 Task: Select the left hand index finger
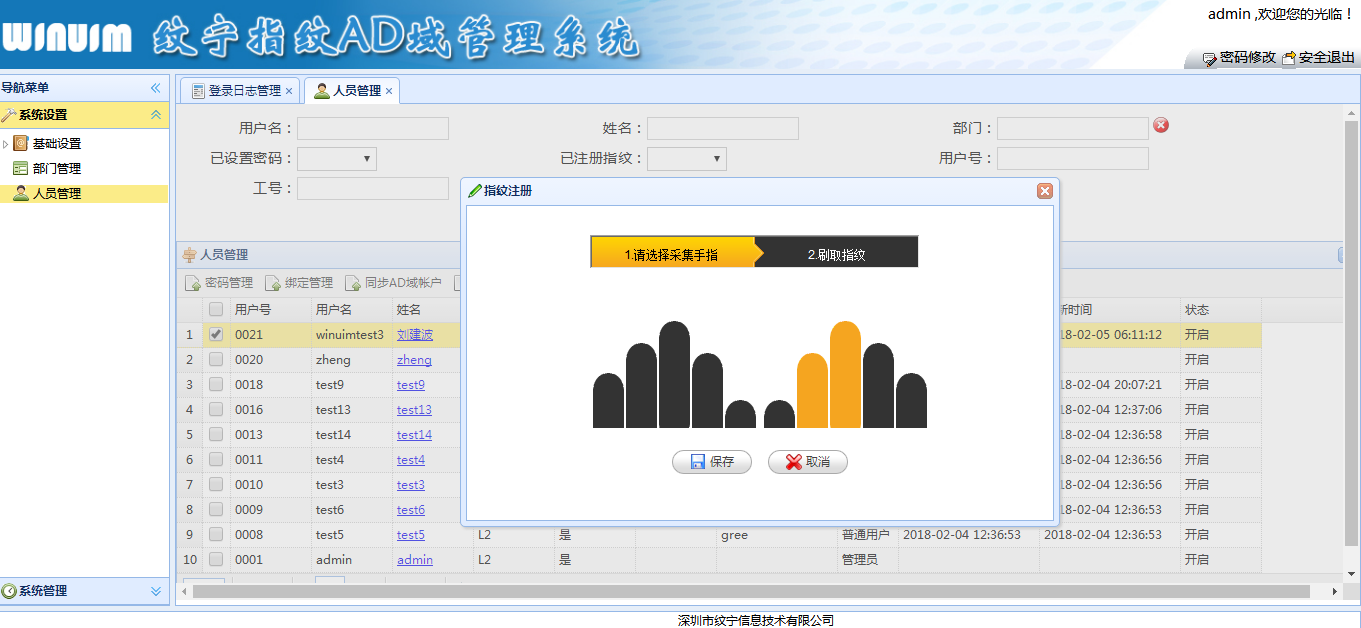pyautogui.click(x=707, y=390)
